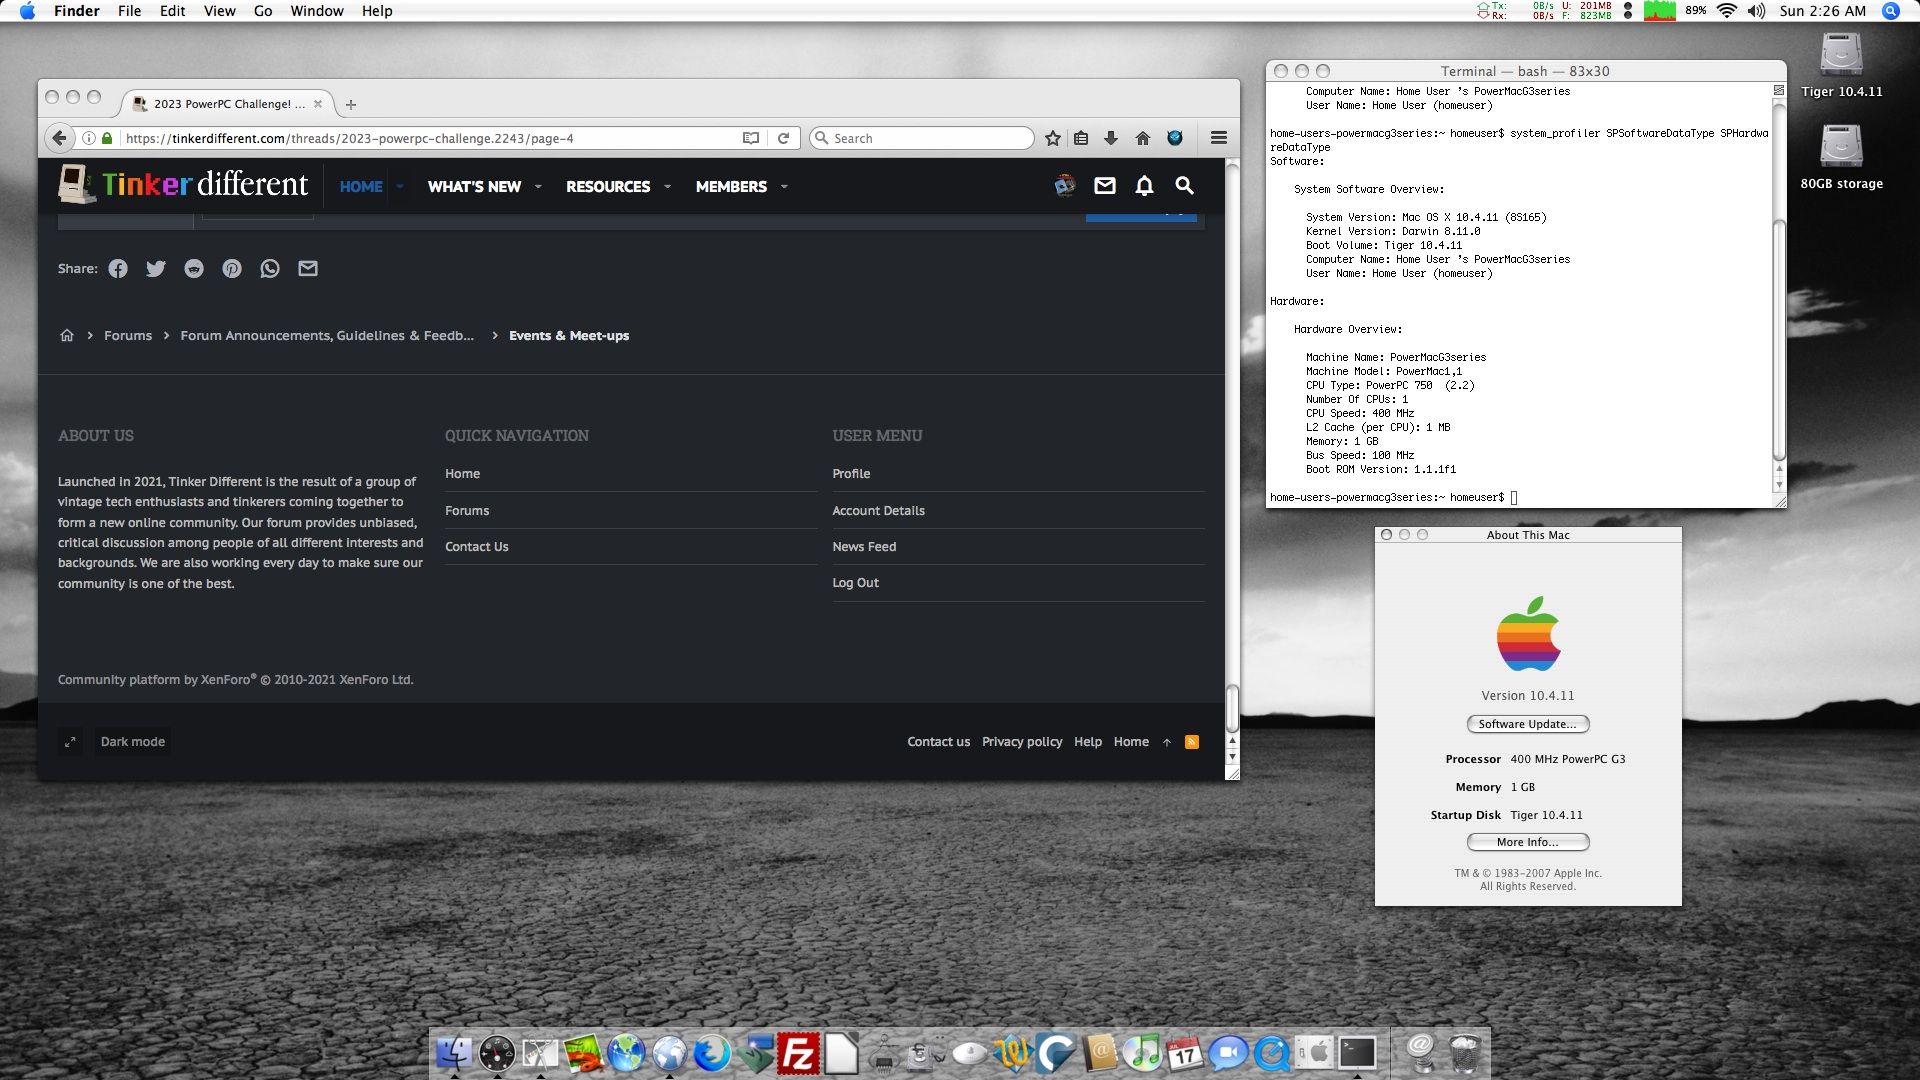Viewport: 1920px width, 1080px height.
Task: Click the browser back arrow button
Action: tap(59, 138)
